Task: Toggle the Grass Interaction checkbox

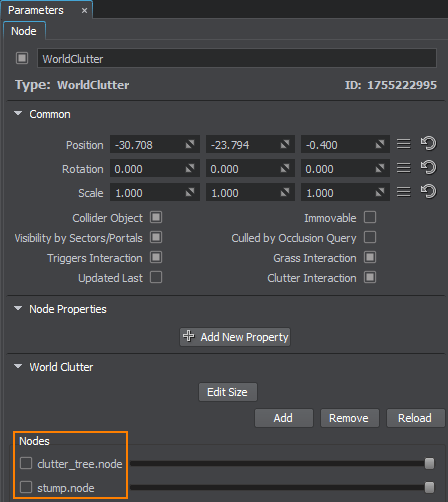Action: point(370,257)
